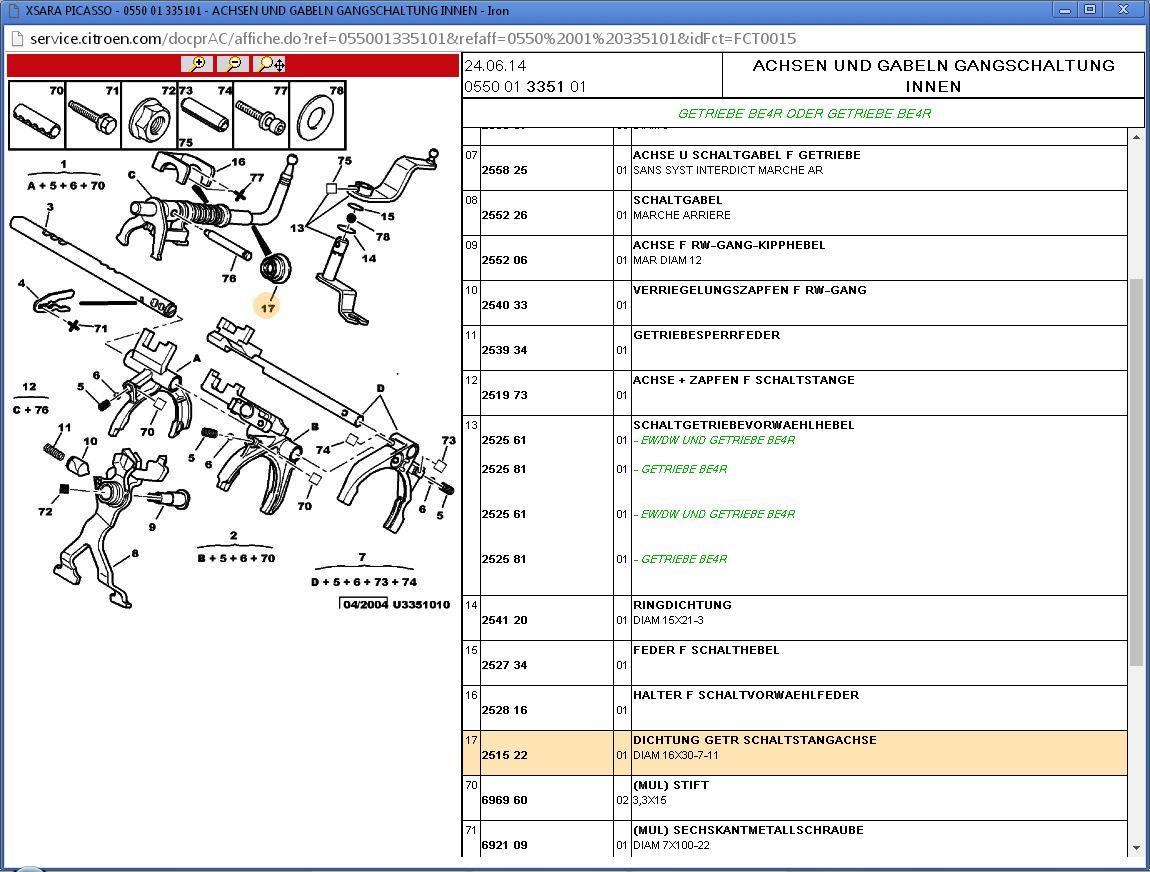Image resolution: width=1150 pixels, height=872 pixels.
Task: Click the green GETRIEBE BE4R ODER header text
Action: (x=804, y=114)
